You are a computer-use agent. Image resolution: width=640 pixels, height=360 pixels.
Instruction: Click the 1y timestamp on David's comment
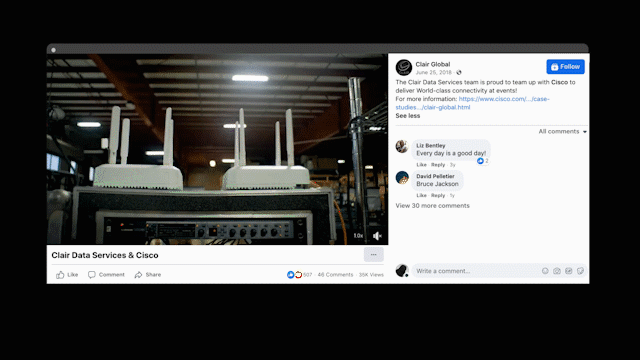452,195
